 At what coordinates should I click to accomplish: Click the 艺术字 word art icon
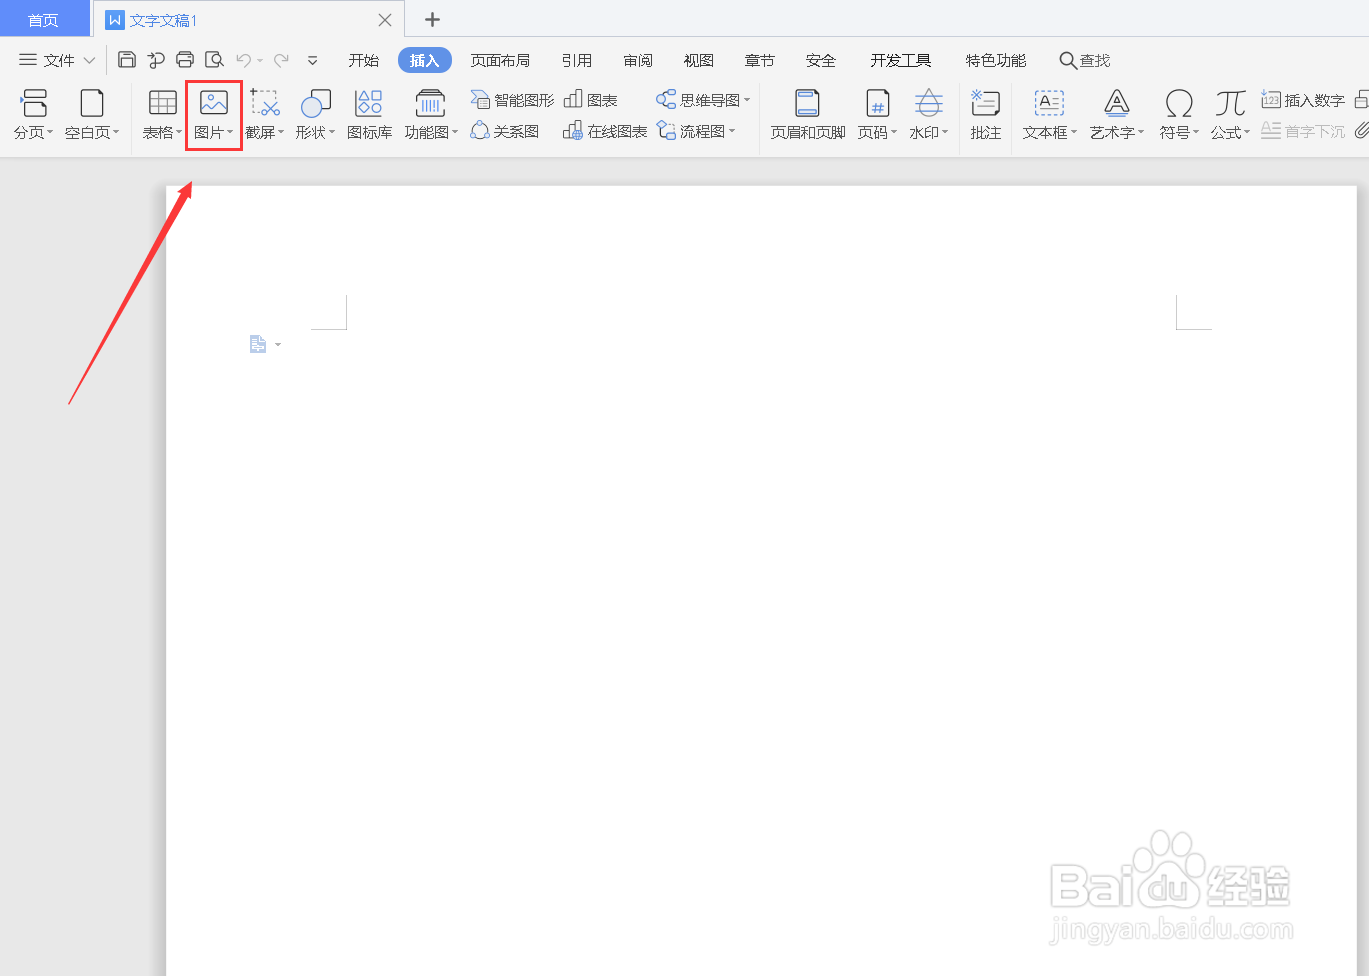click(1117, 103)
